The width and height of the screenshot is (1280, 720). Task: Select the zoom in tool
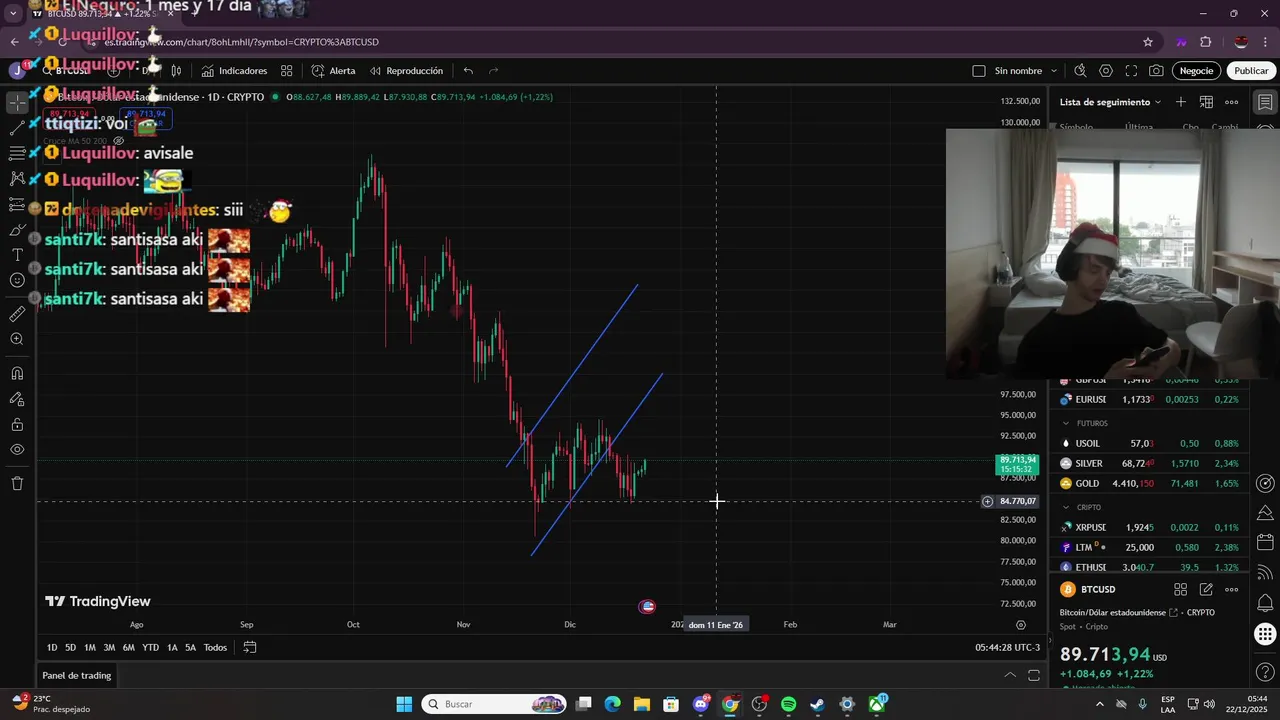tap(17, 339)
